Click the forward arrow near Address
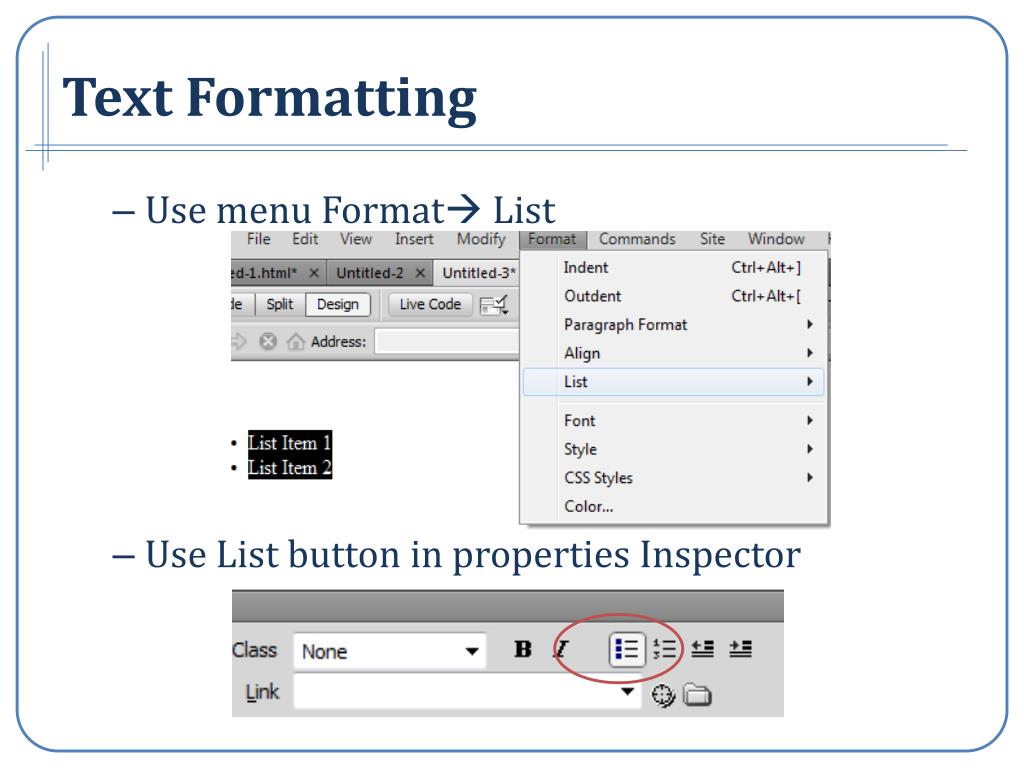 238,341
